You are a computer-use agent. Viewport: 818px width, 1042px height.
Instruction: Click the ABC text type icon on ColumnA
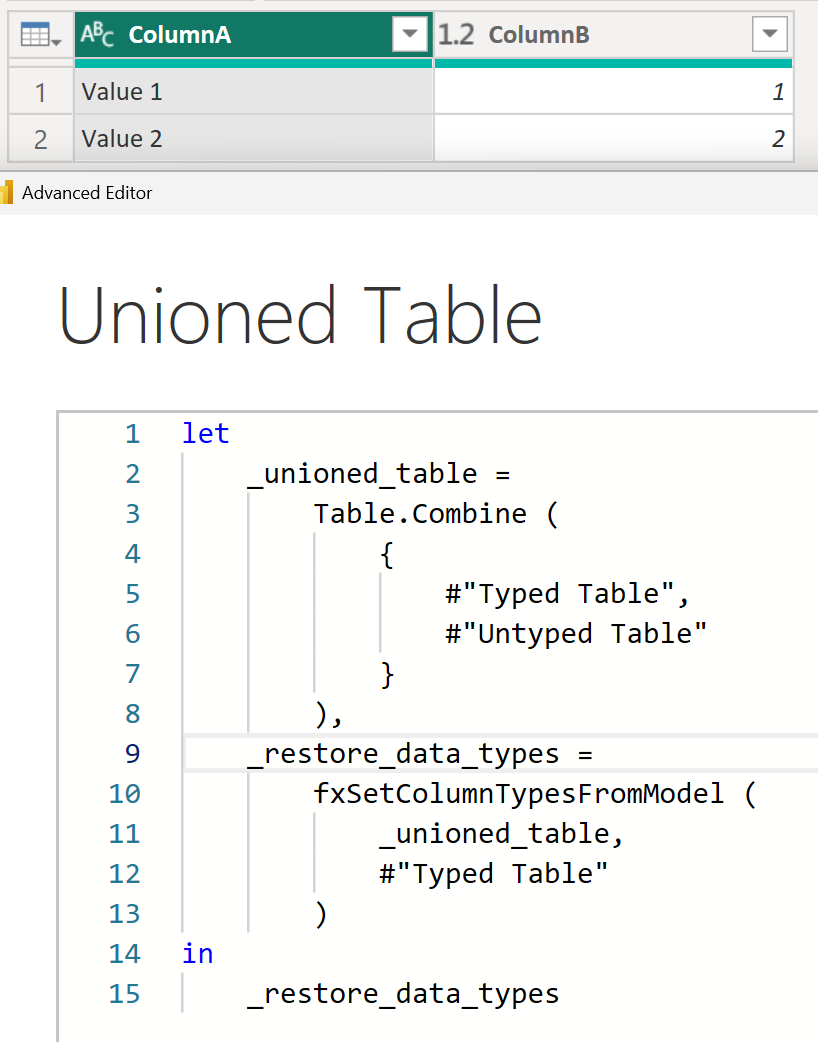98,35
